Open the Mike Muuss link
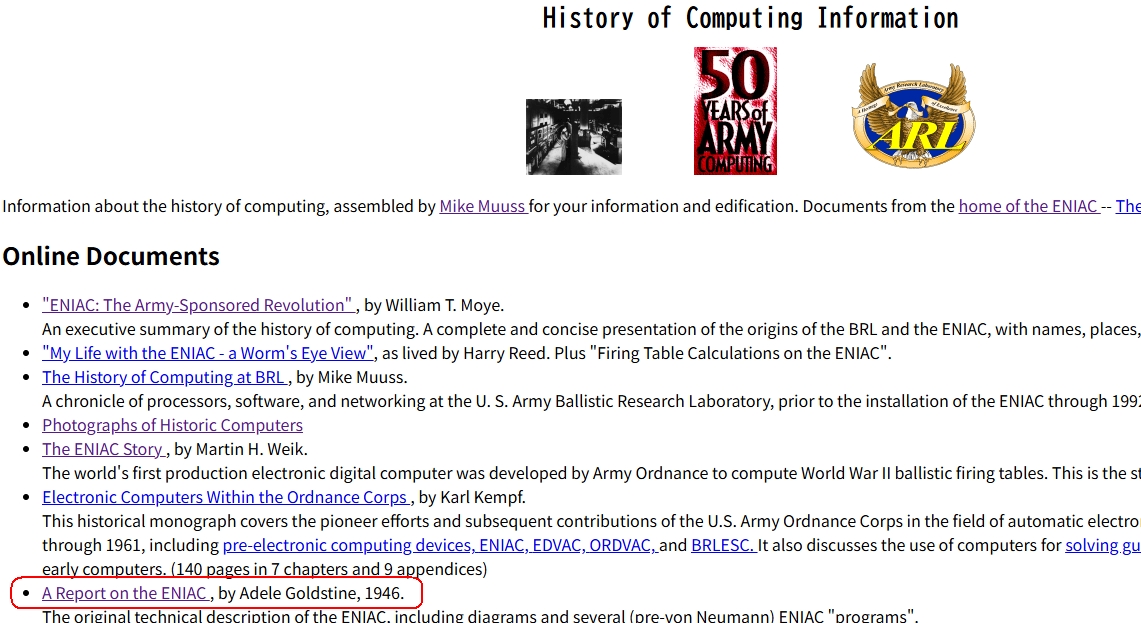 click(x=482, y=207)
